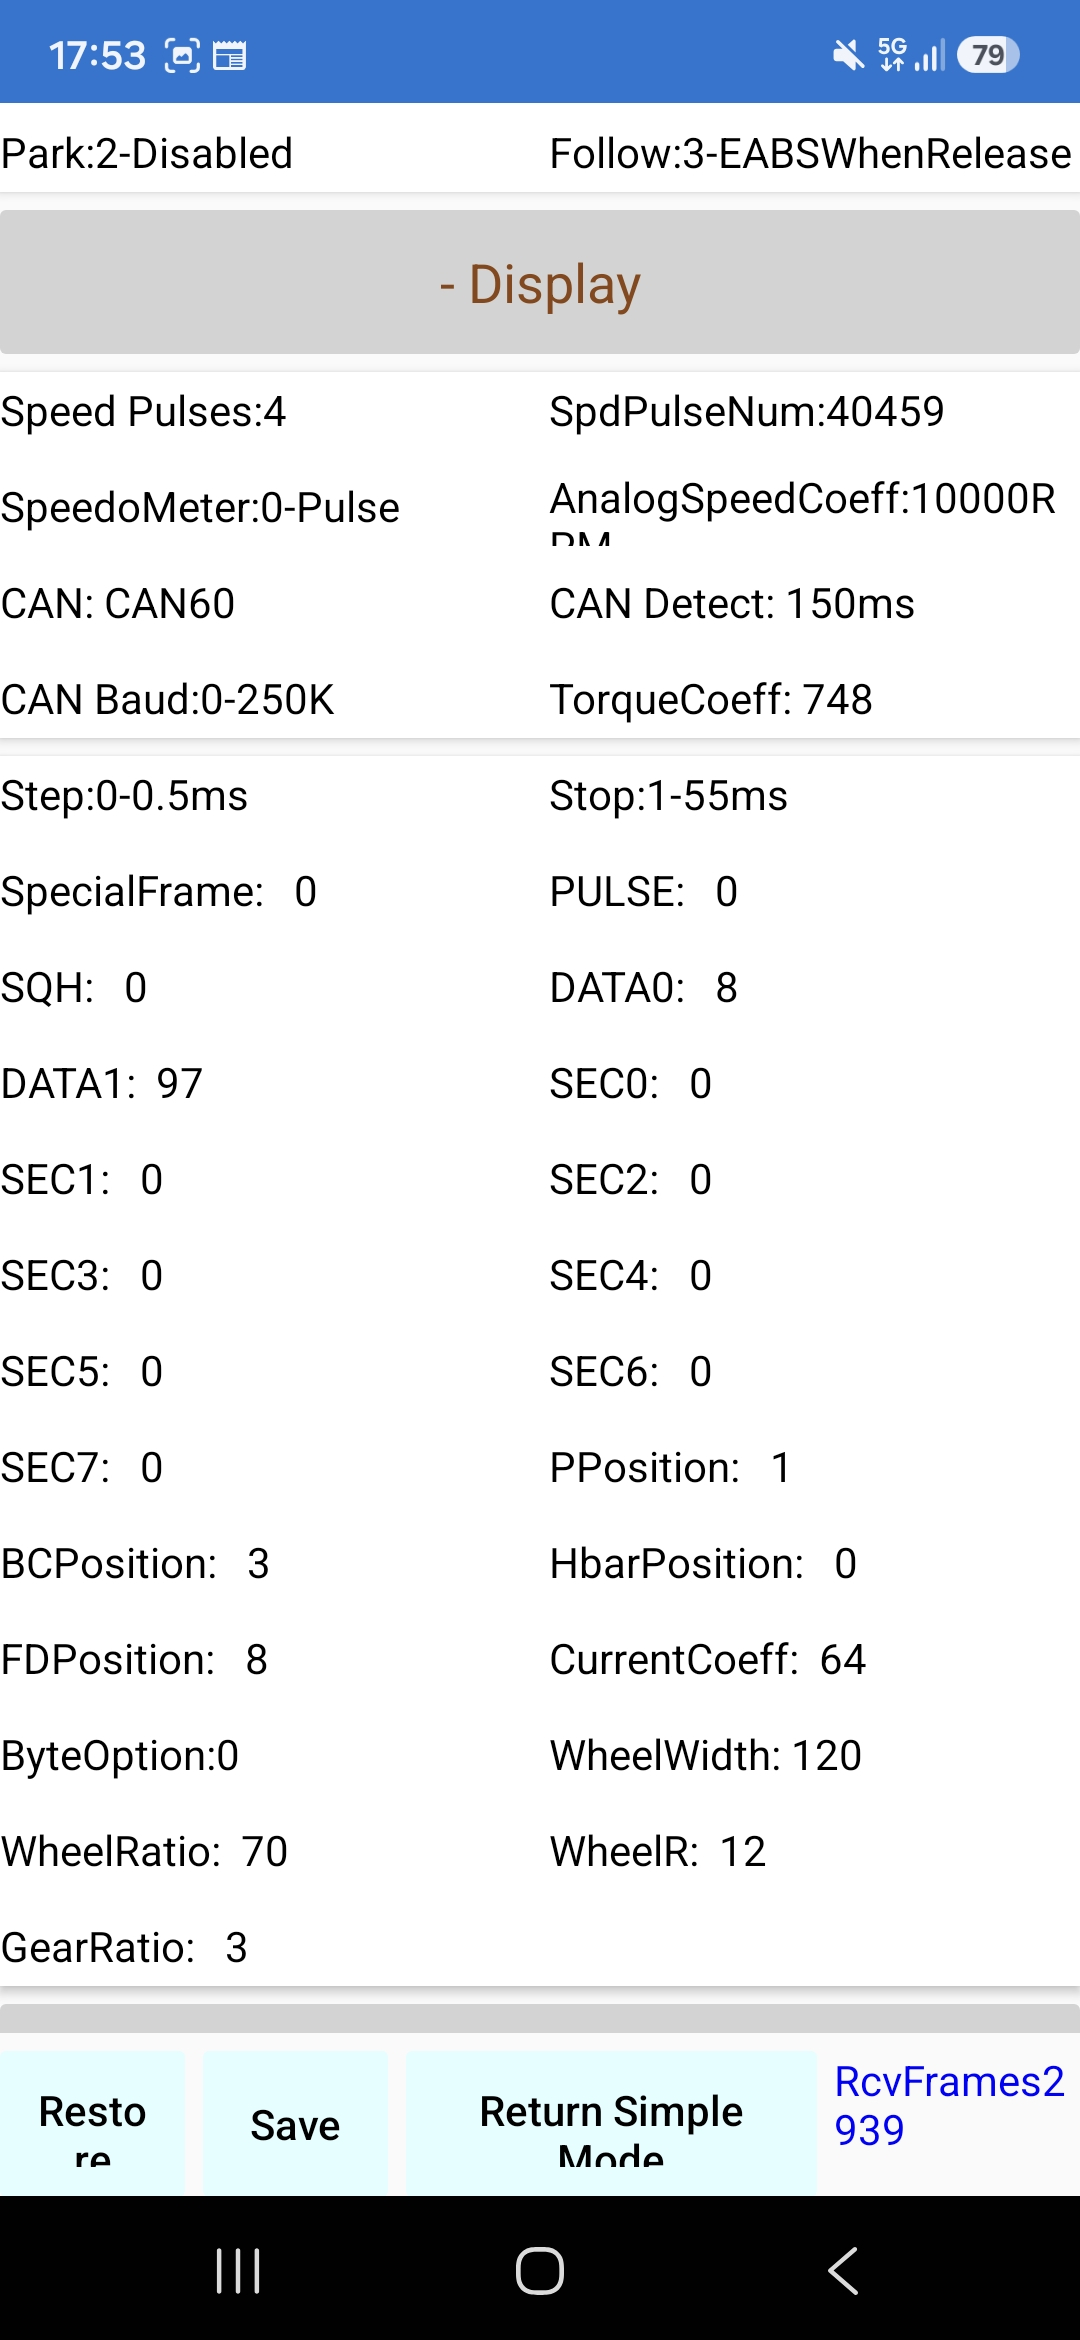Open the Follow:3-EABSWhenRelease option

tap(810, 154)
